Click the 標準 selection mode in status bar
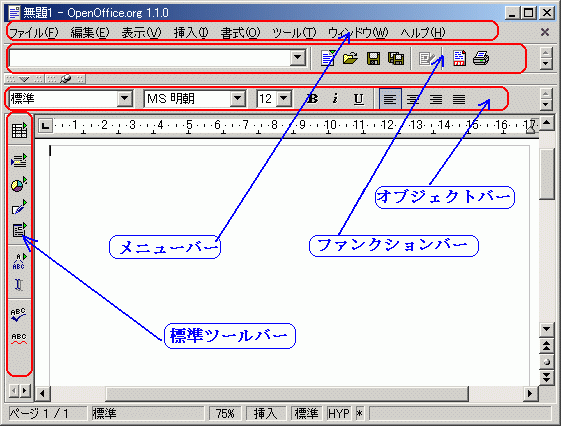The width and height of the screenshot is (561, 426). coord(307,413)
